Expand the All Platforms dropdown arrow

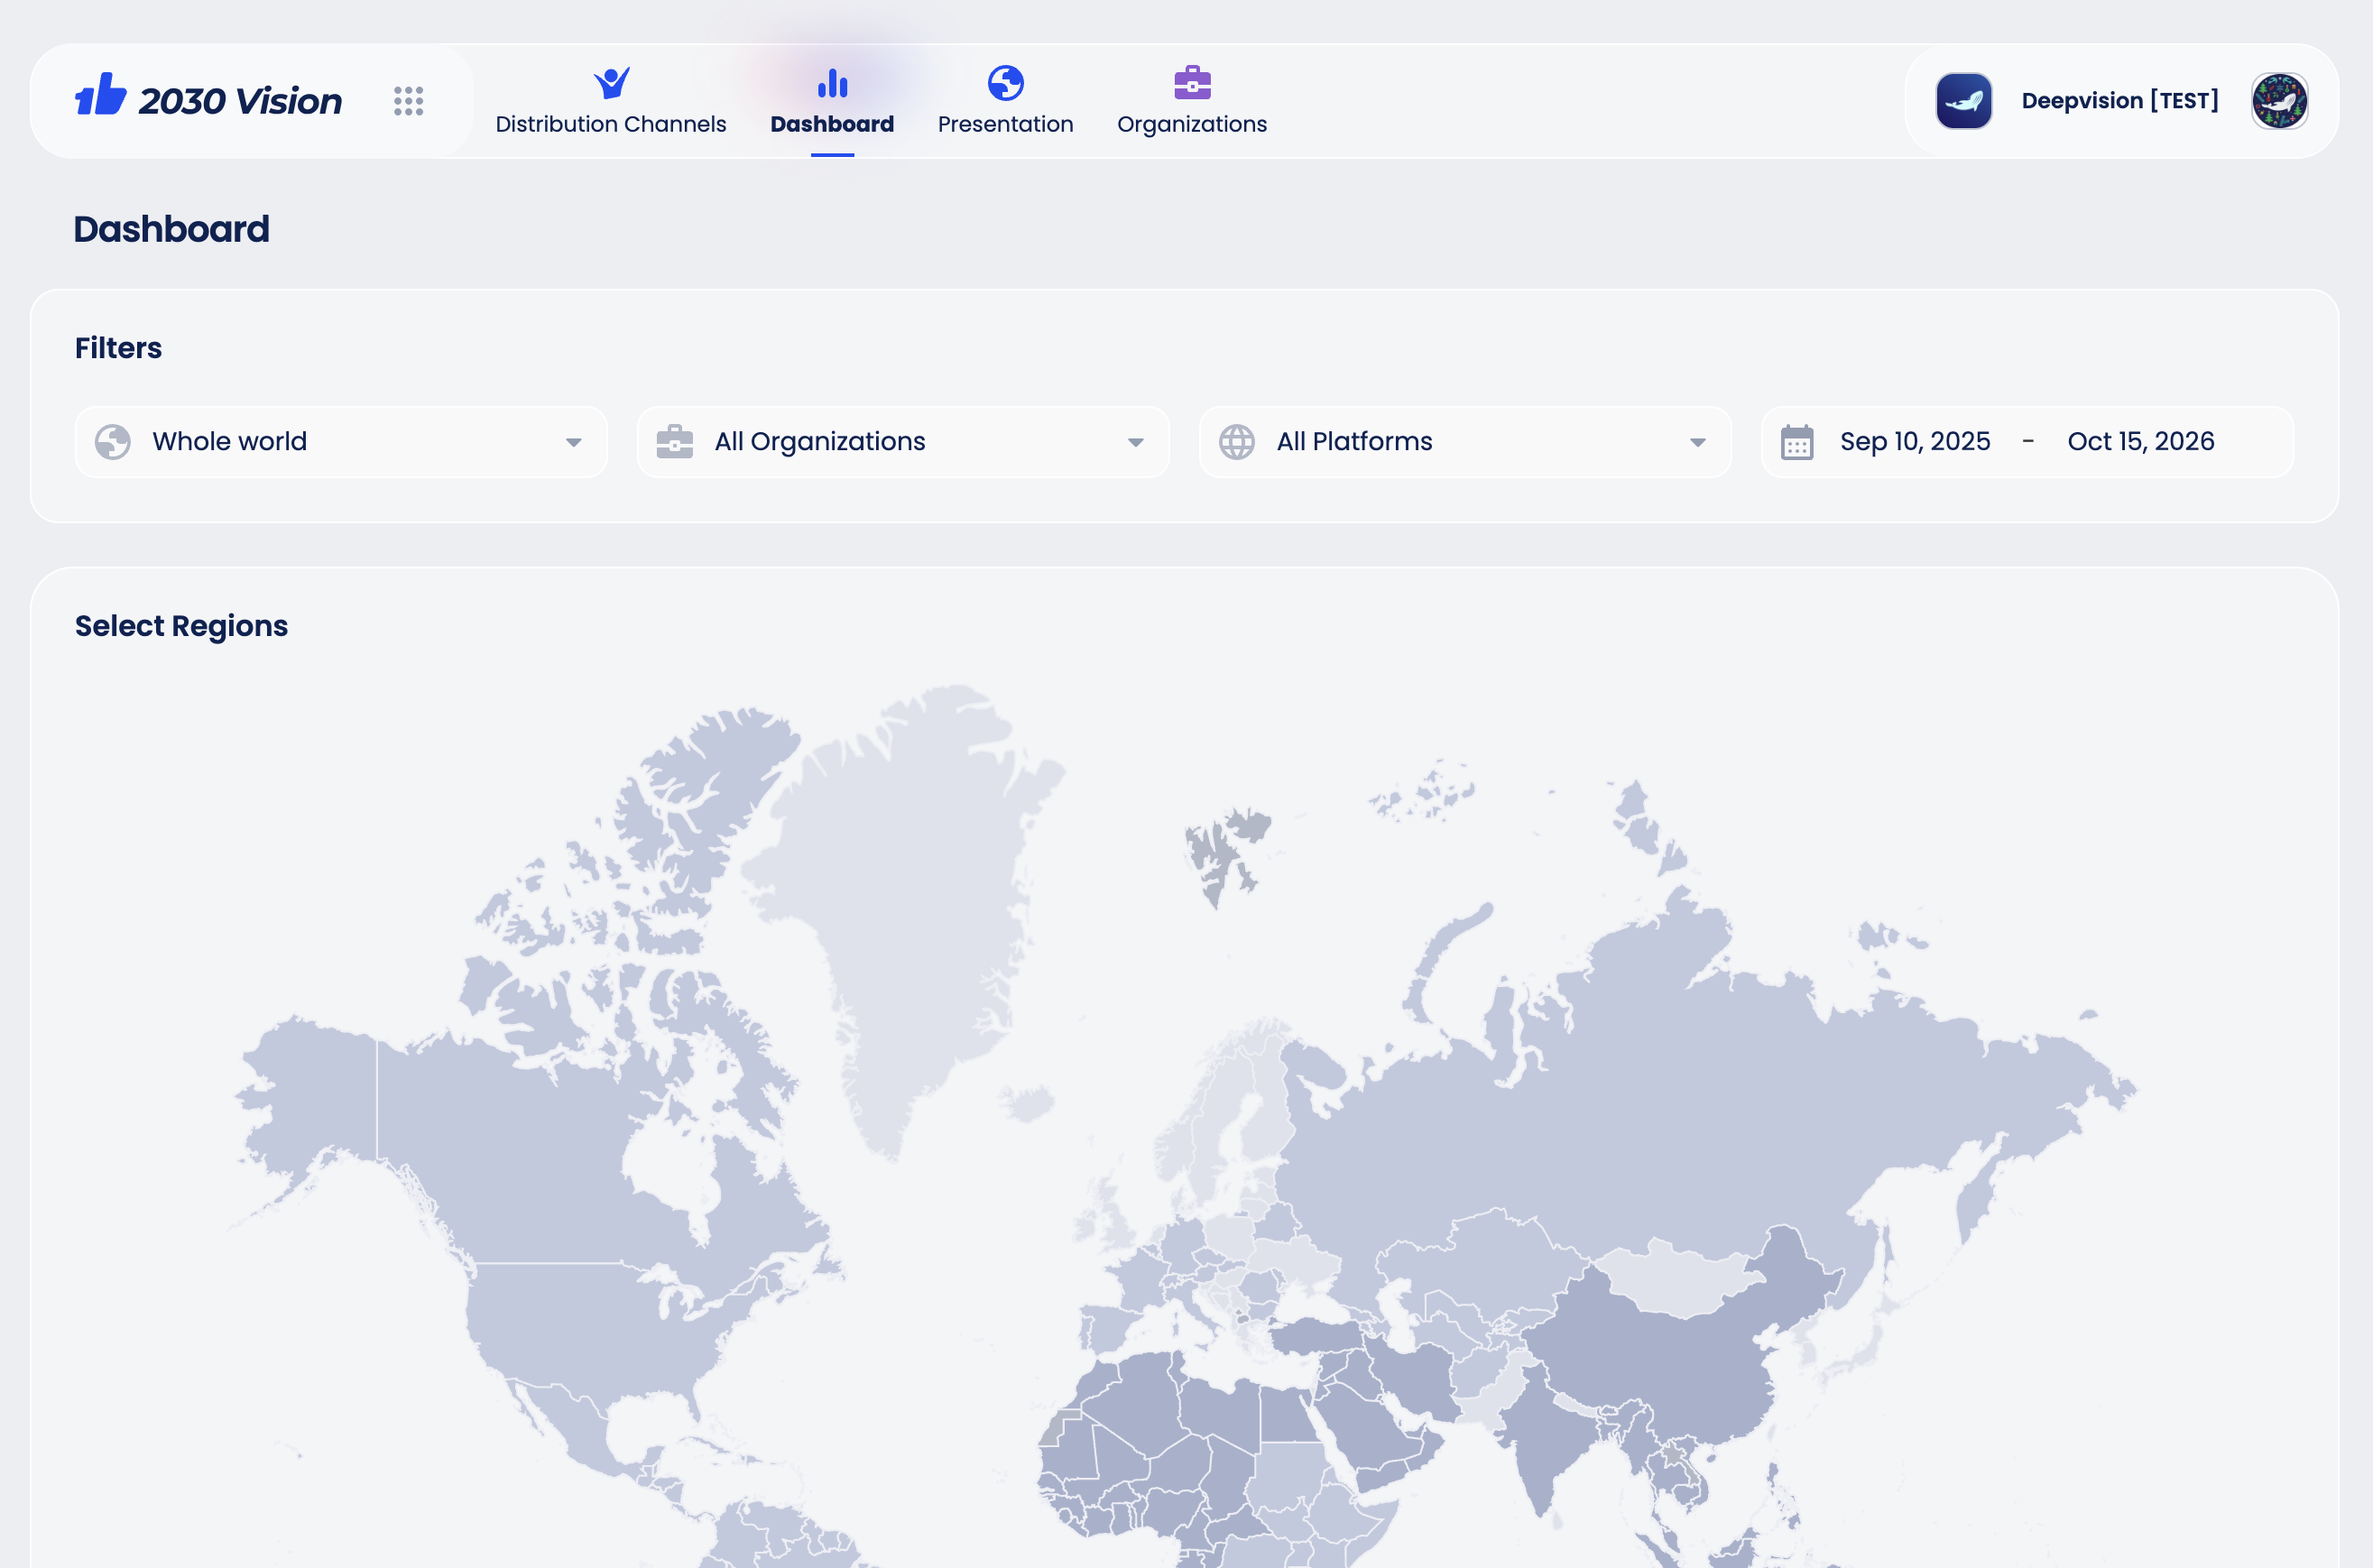(1697, 443)
